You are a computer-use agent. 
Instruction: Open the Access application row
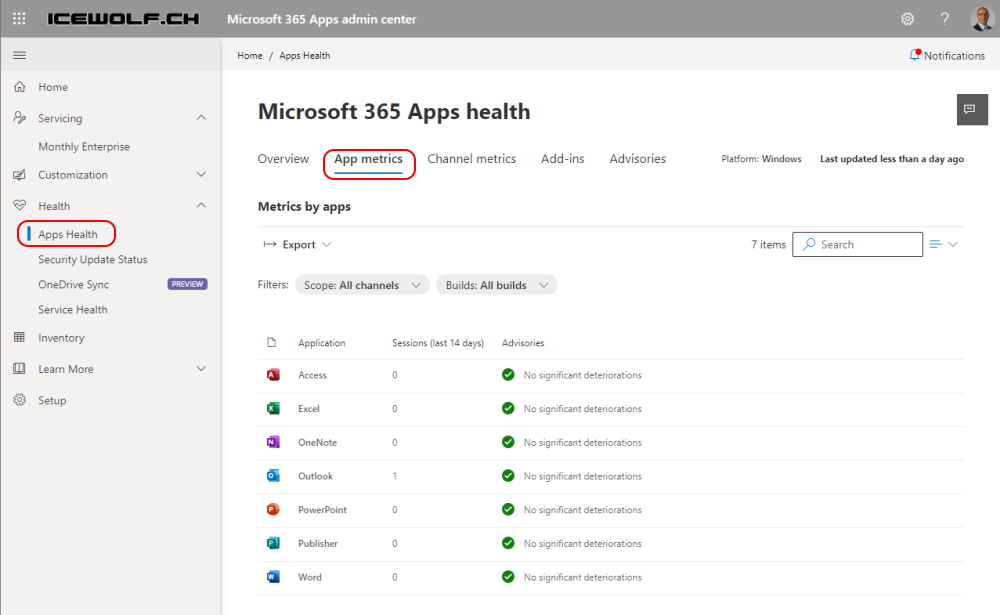pyautogui.click(x=610, y=375)
